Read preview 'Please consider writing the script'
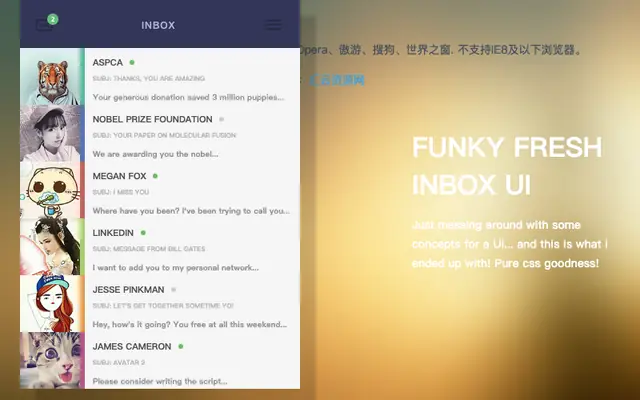This screenshot has width=640, height=400. [160, 381]
